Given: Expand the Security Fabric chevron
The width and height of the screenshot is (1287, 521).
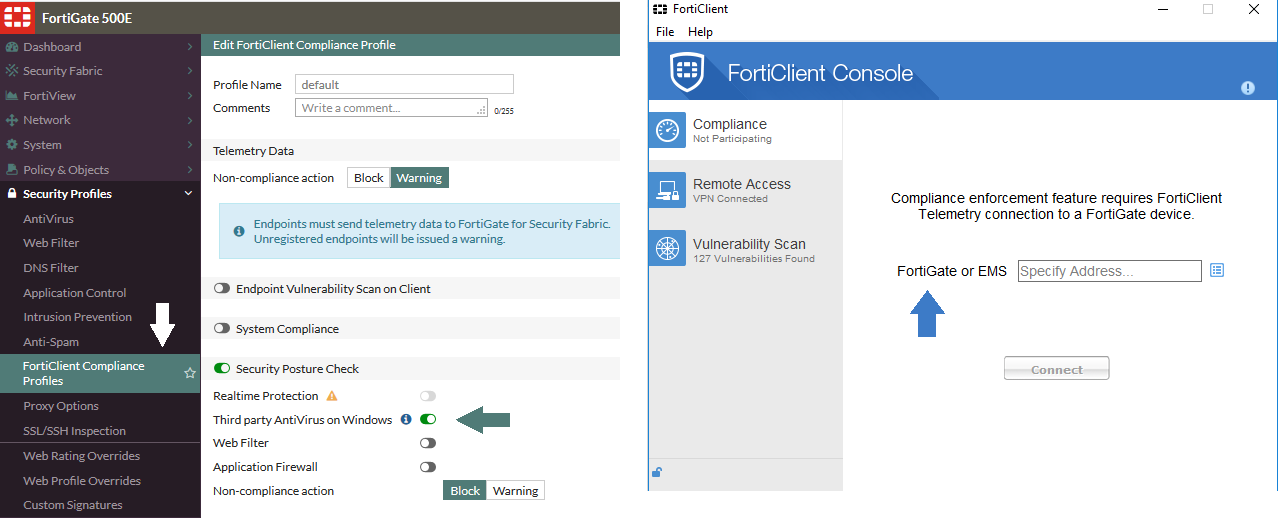Looking at the screenshot, I should click(x=190, y=71).
